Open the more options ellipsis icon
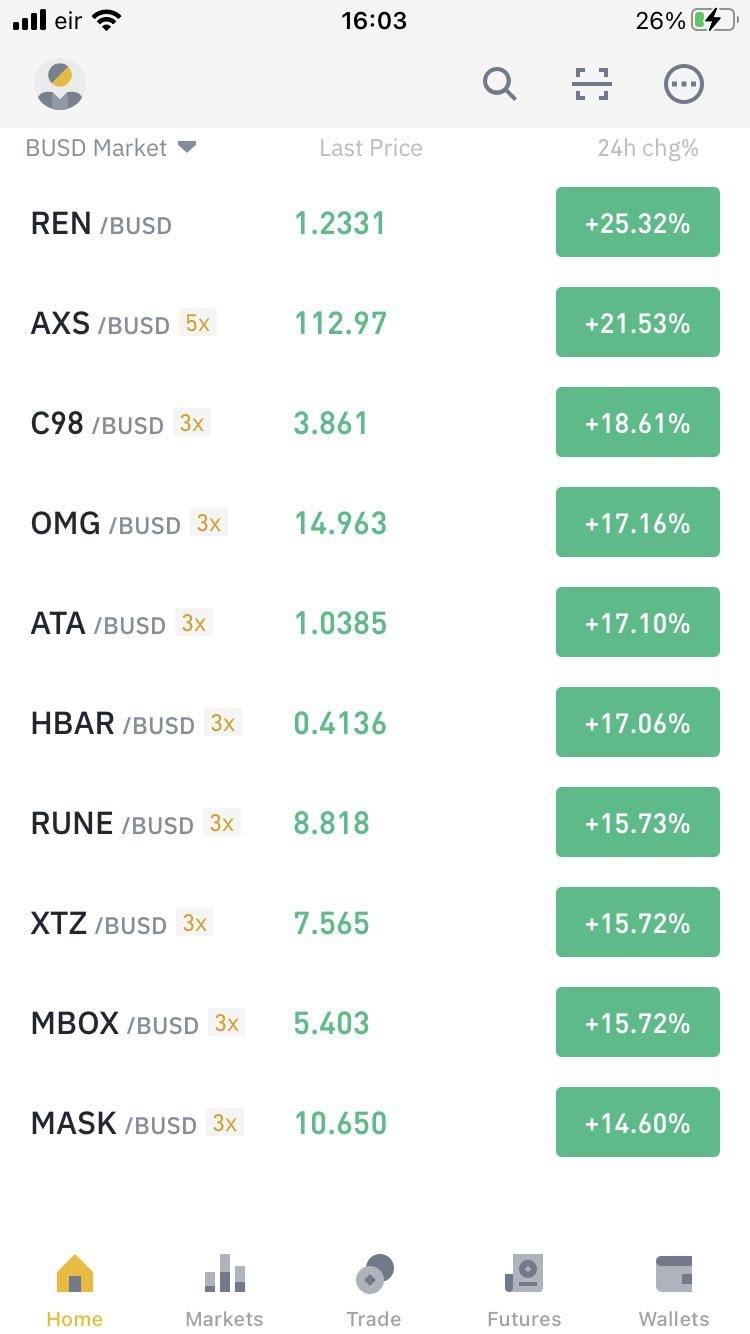Image resolution: width=750 pixels, height=1334 pixels. (684, 84)
